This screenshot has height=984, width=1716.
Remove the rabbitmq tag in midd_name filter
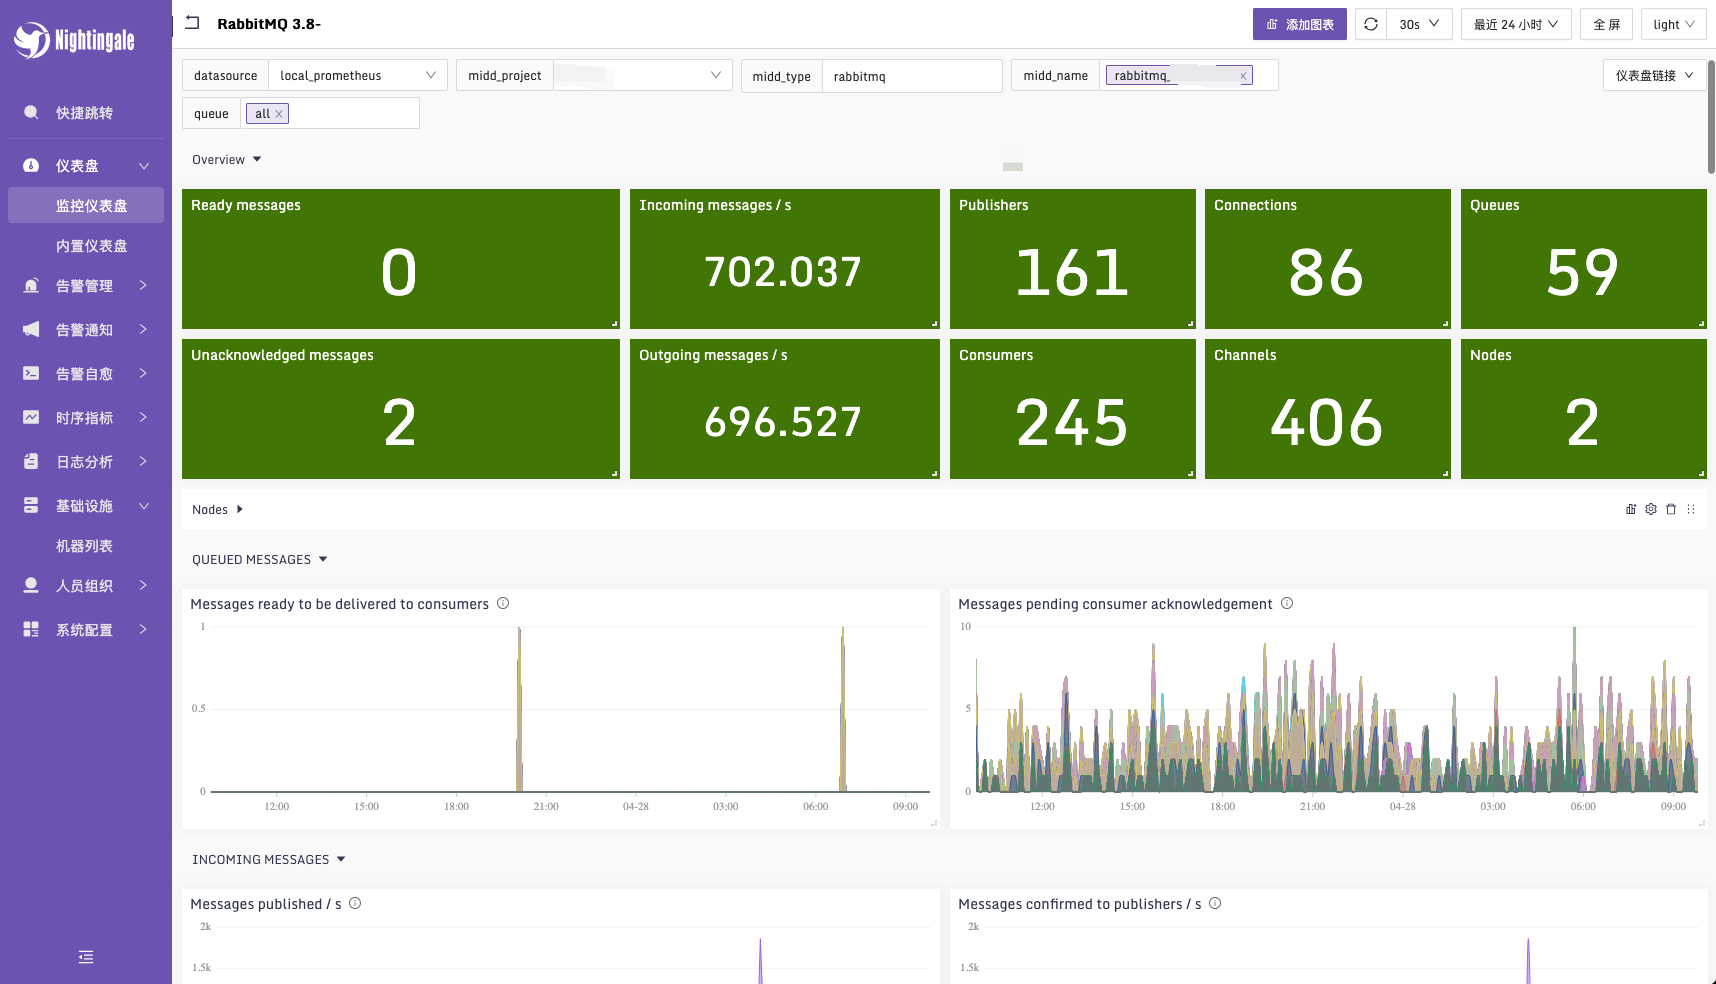[1243, 76]
